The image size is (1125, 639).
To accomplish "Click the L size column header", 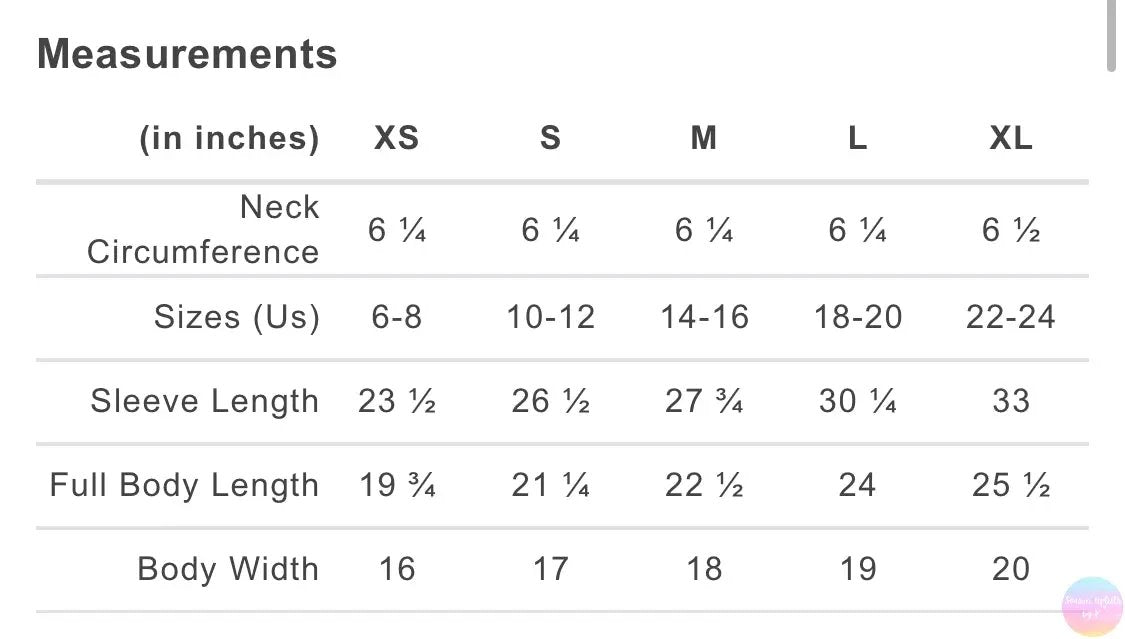I will 857,138.
